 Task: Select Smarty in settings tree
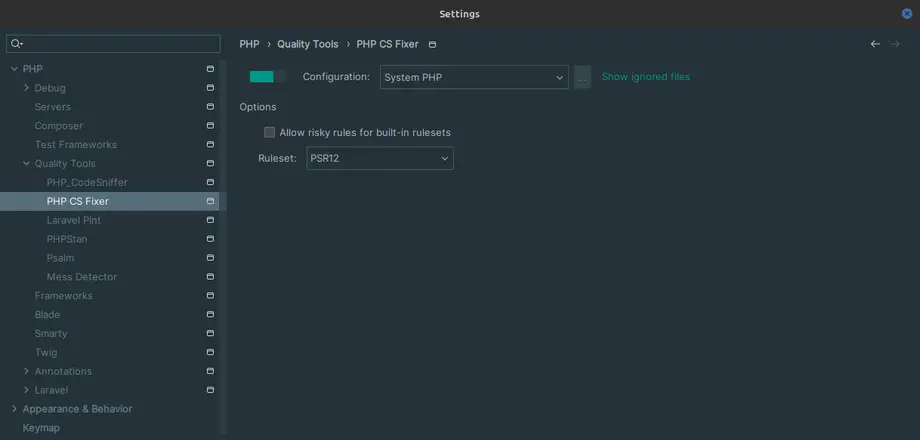(x=51, y=333)
